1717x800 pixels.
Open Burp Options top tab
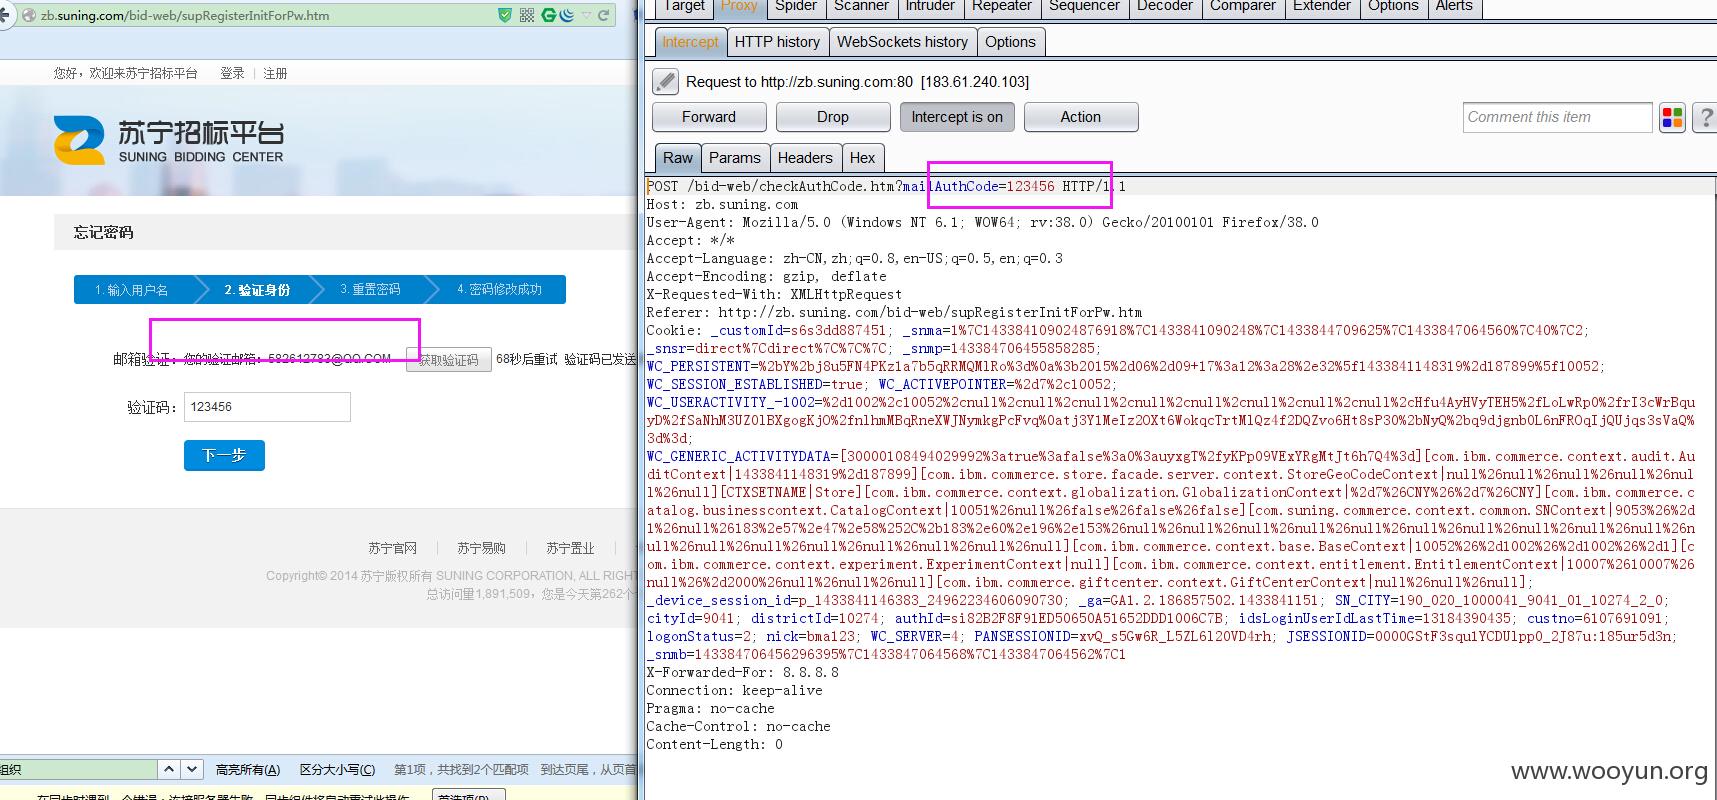(x=1393, y=7)
